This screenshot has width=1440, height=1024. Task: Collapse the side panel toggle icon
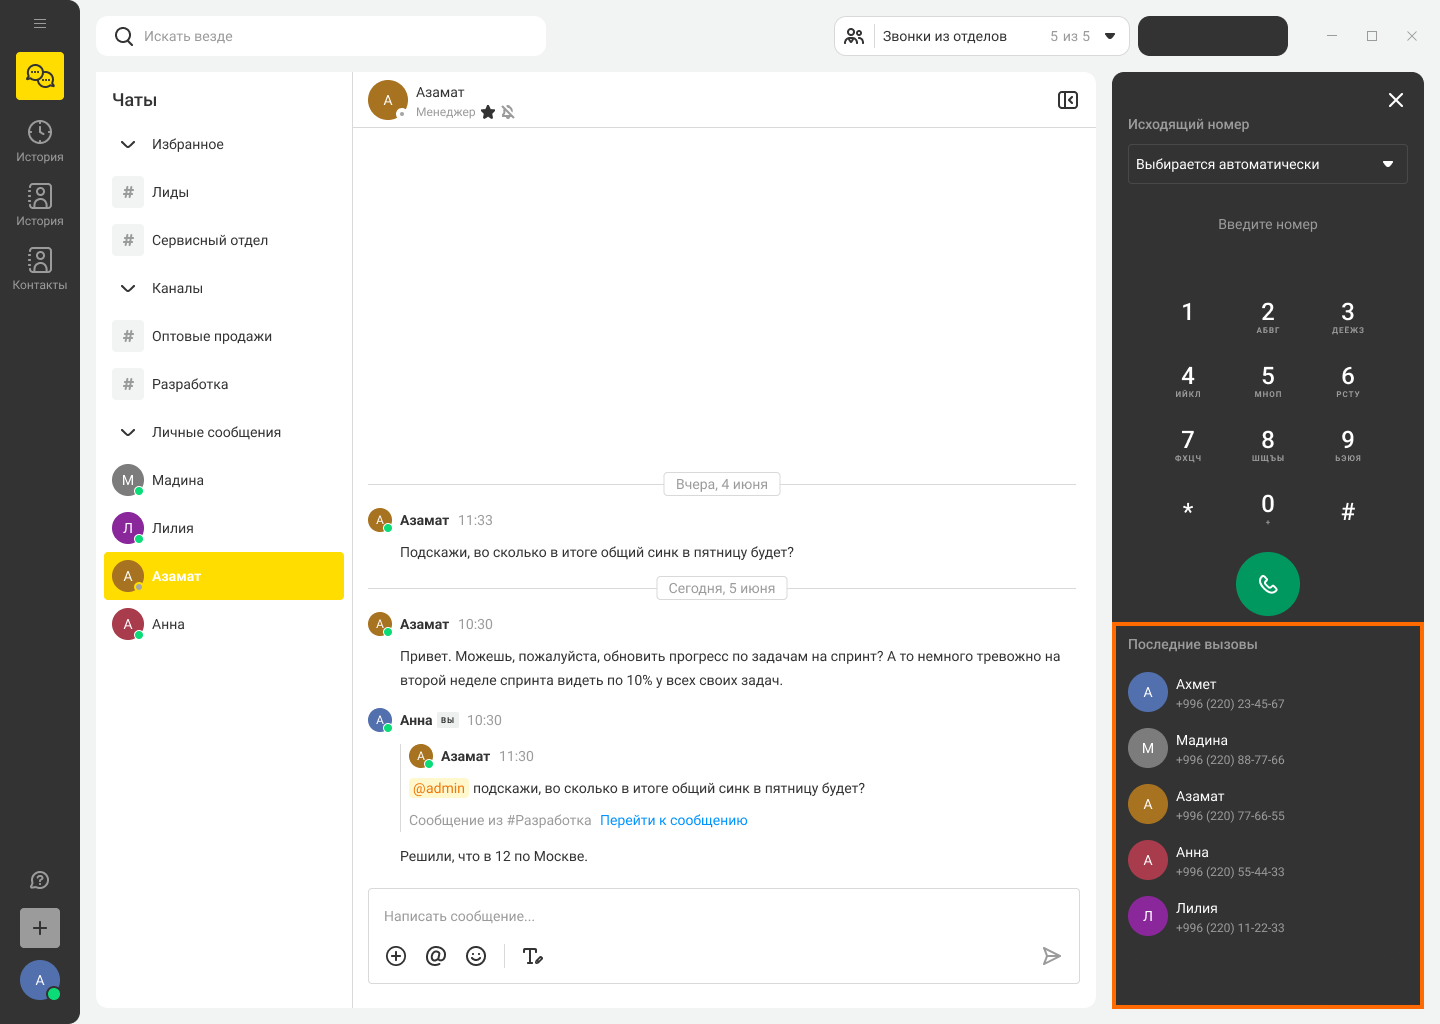[1068, 100]
